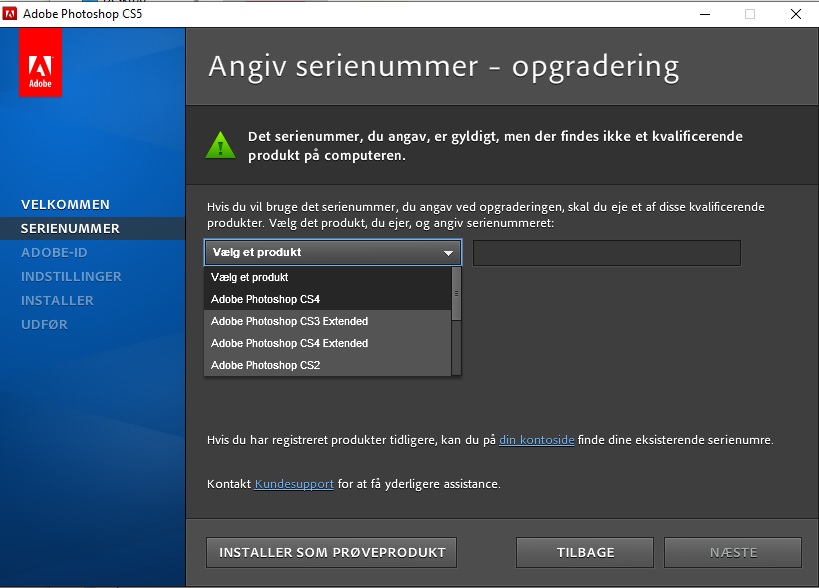Click the 'Angiv serienummer – opgradering' heading
819x588 pixels.
click(x=443, y=67)
